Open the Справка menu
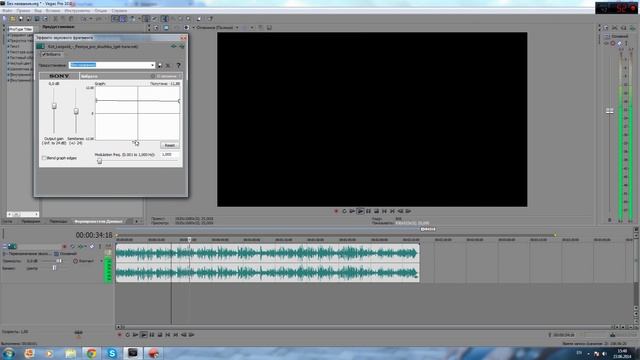Image resolution: width=640 pixels, height=360 pixels. pos(119,11)
